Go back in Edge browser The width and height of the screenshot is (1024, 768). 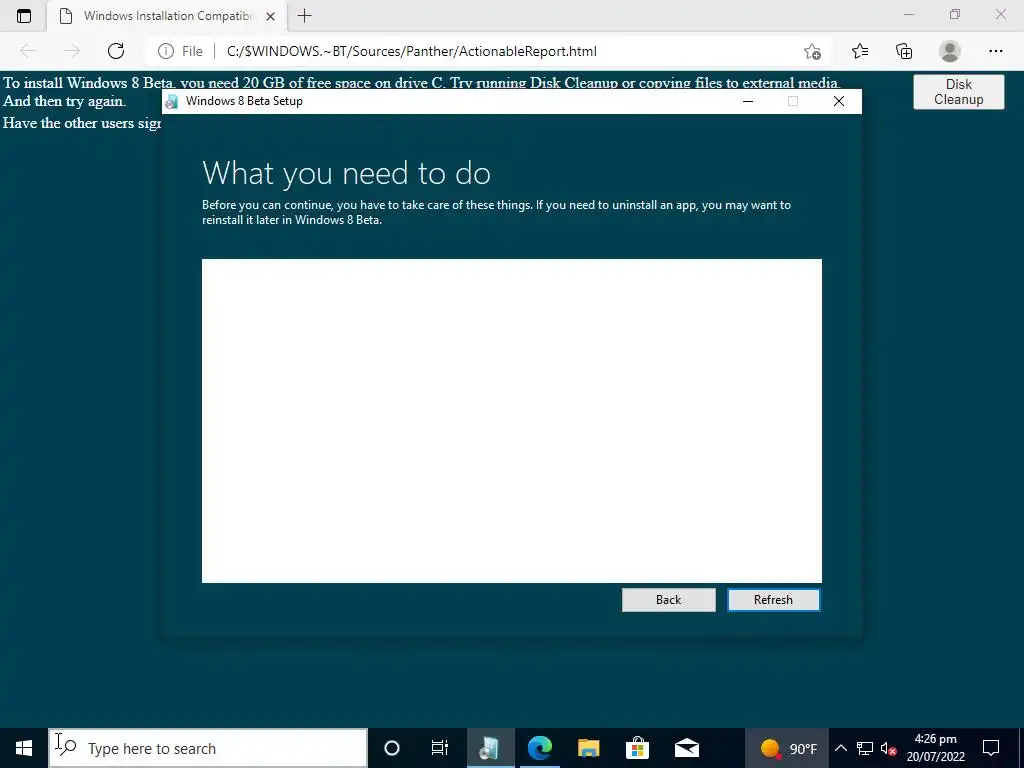point(27,51)
